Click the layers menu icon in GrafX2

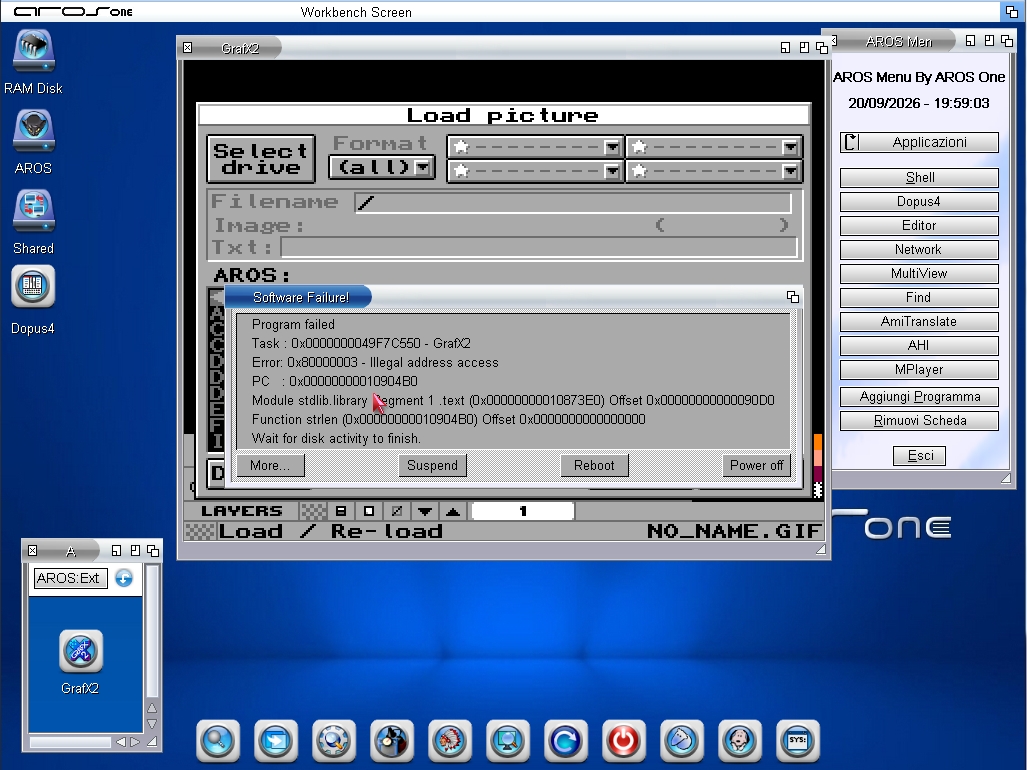click(341, 511)
